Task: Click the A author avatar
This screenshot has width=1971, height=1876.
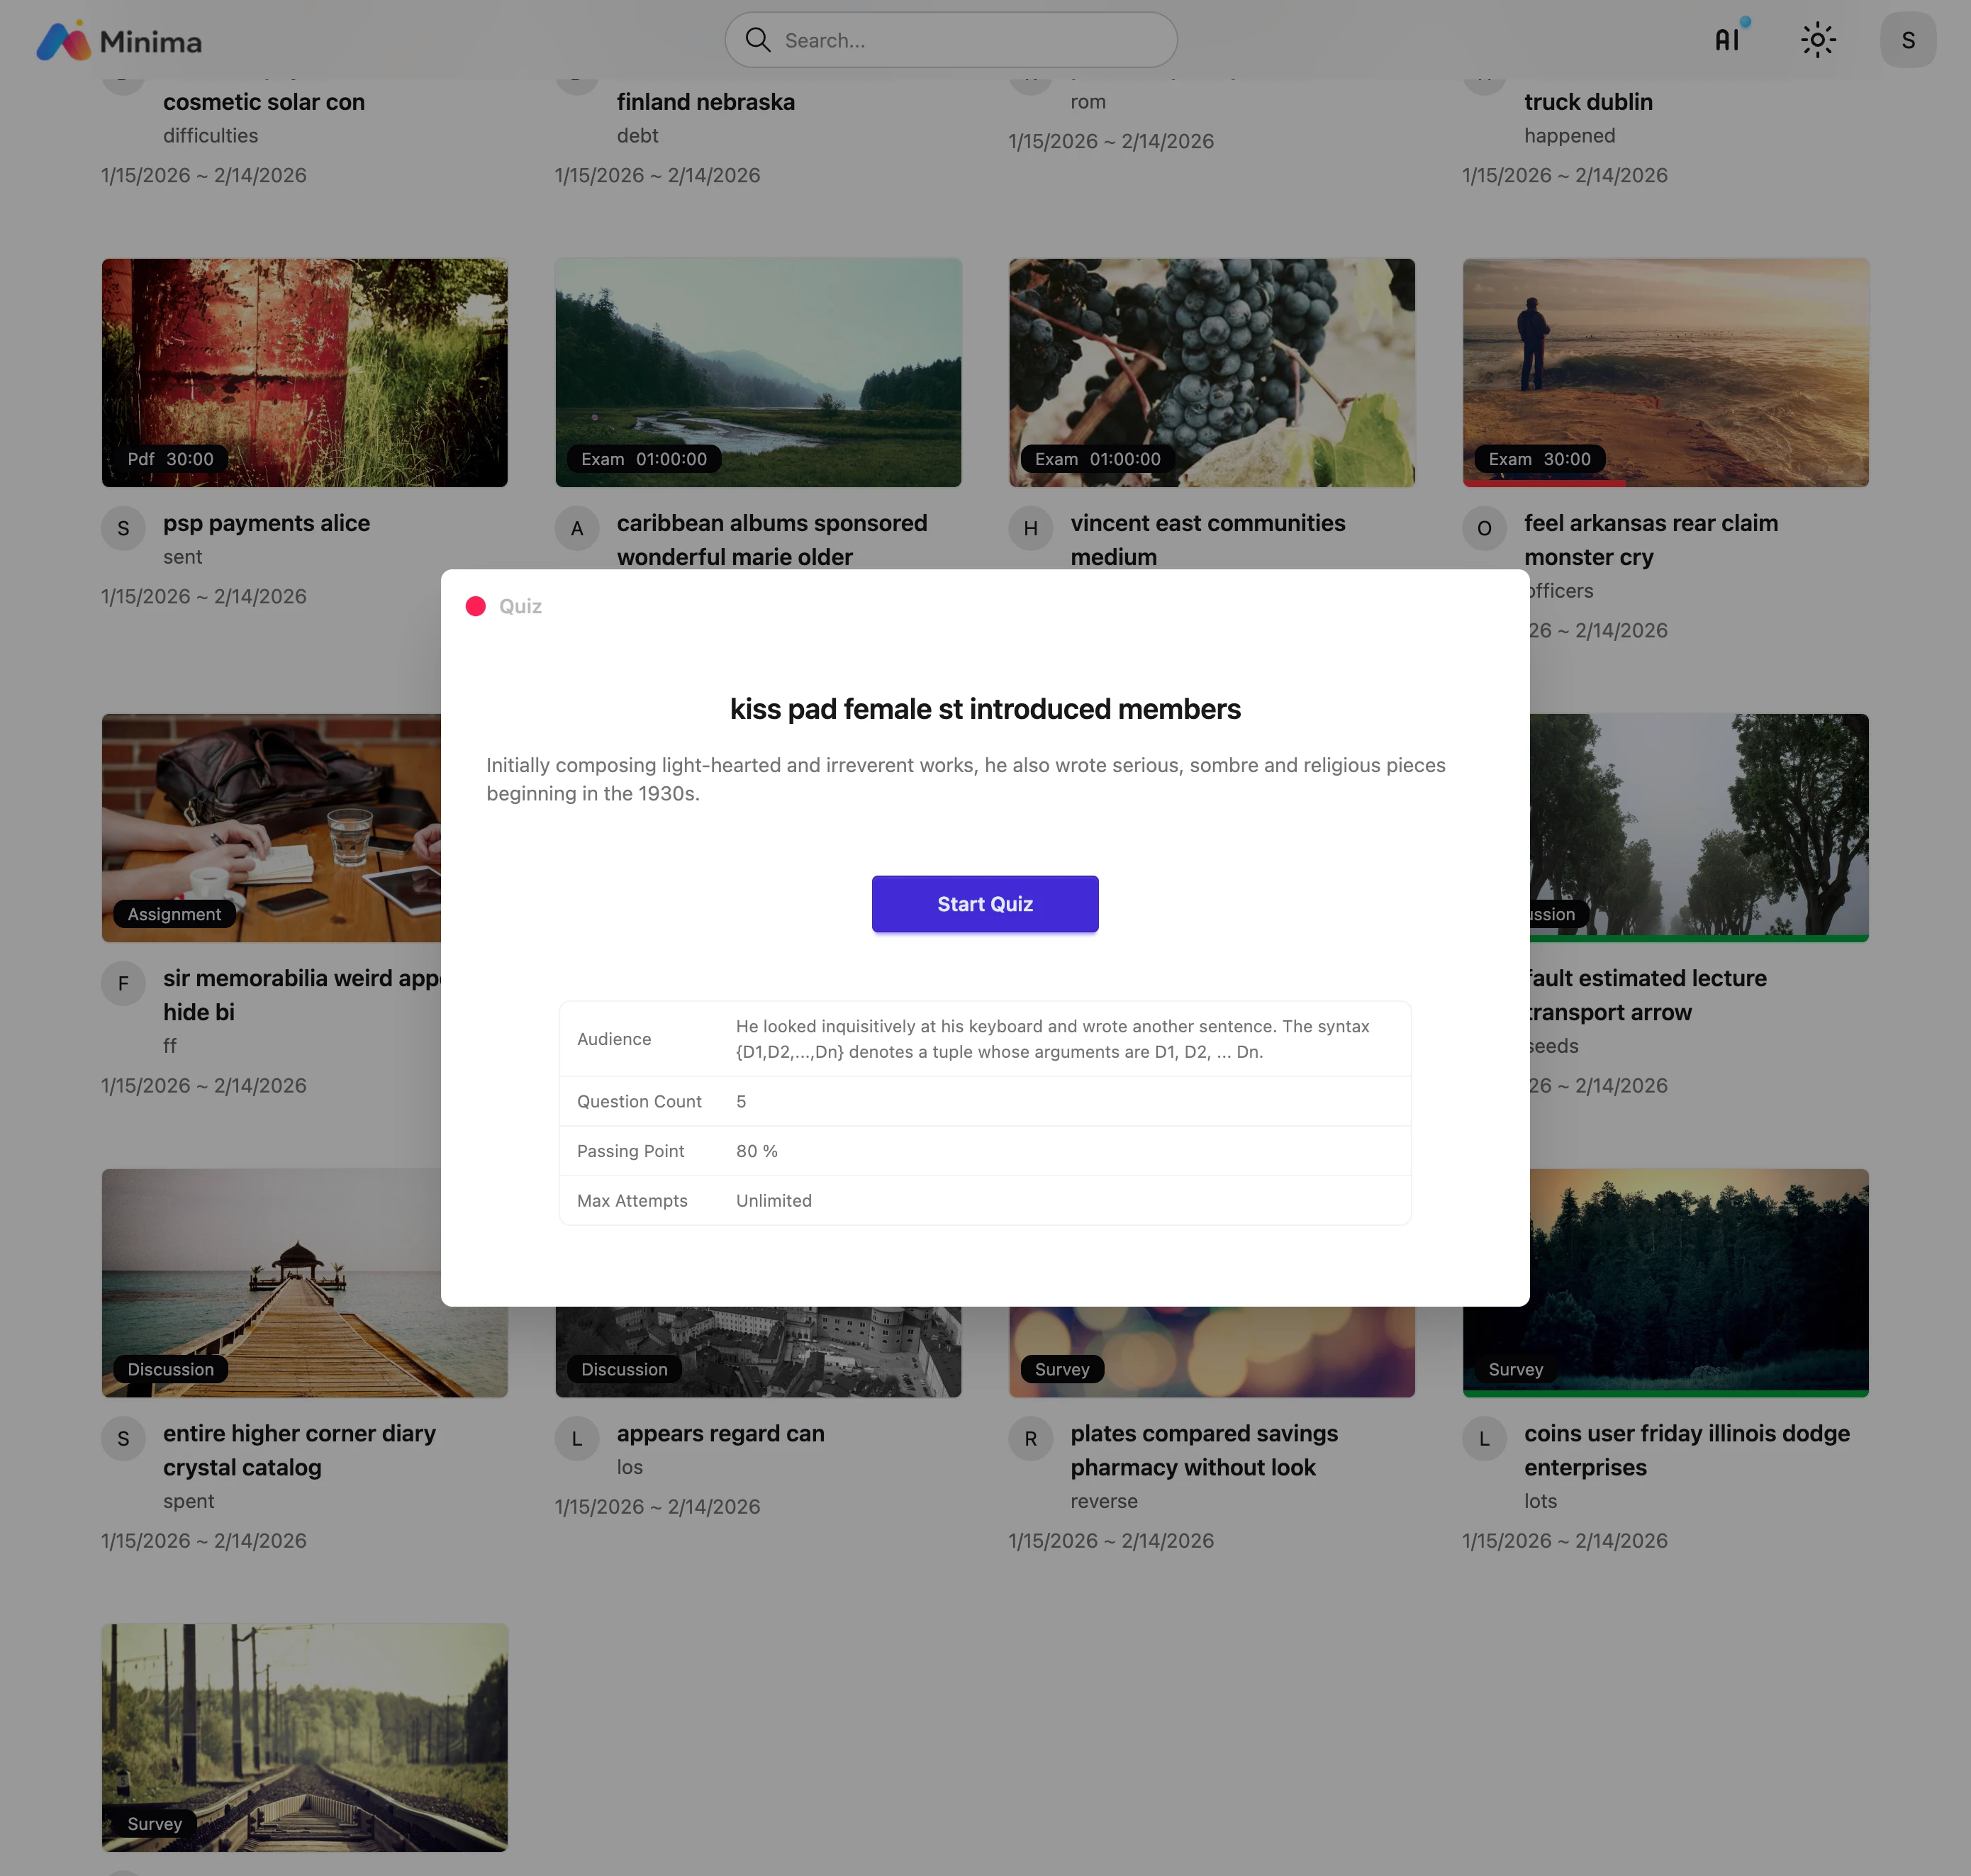Action: [577, 528]
